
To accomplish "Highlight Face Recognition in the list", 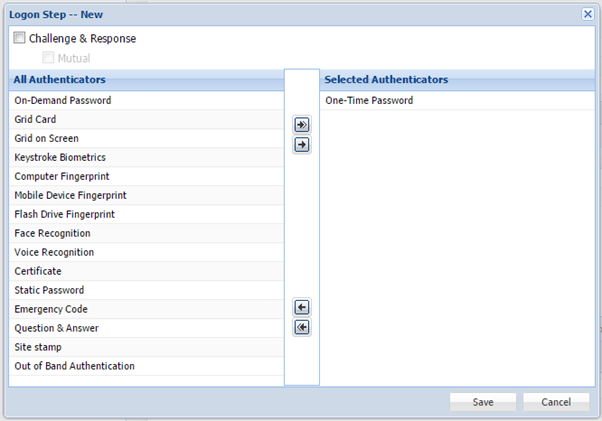I will coord(52,234).
